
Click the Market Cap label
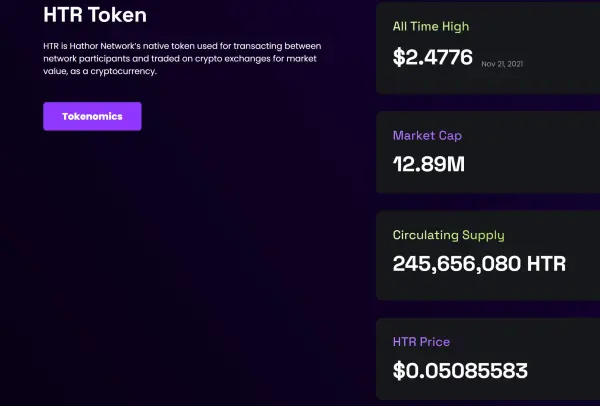[x=427, y=136]
